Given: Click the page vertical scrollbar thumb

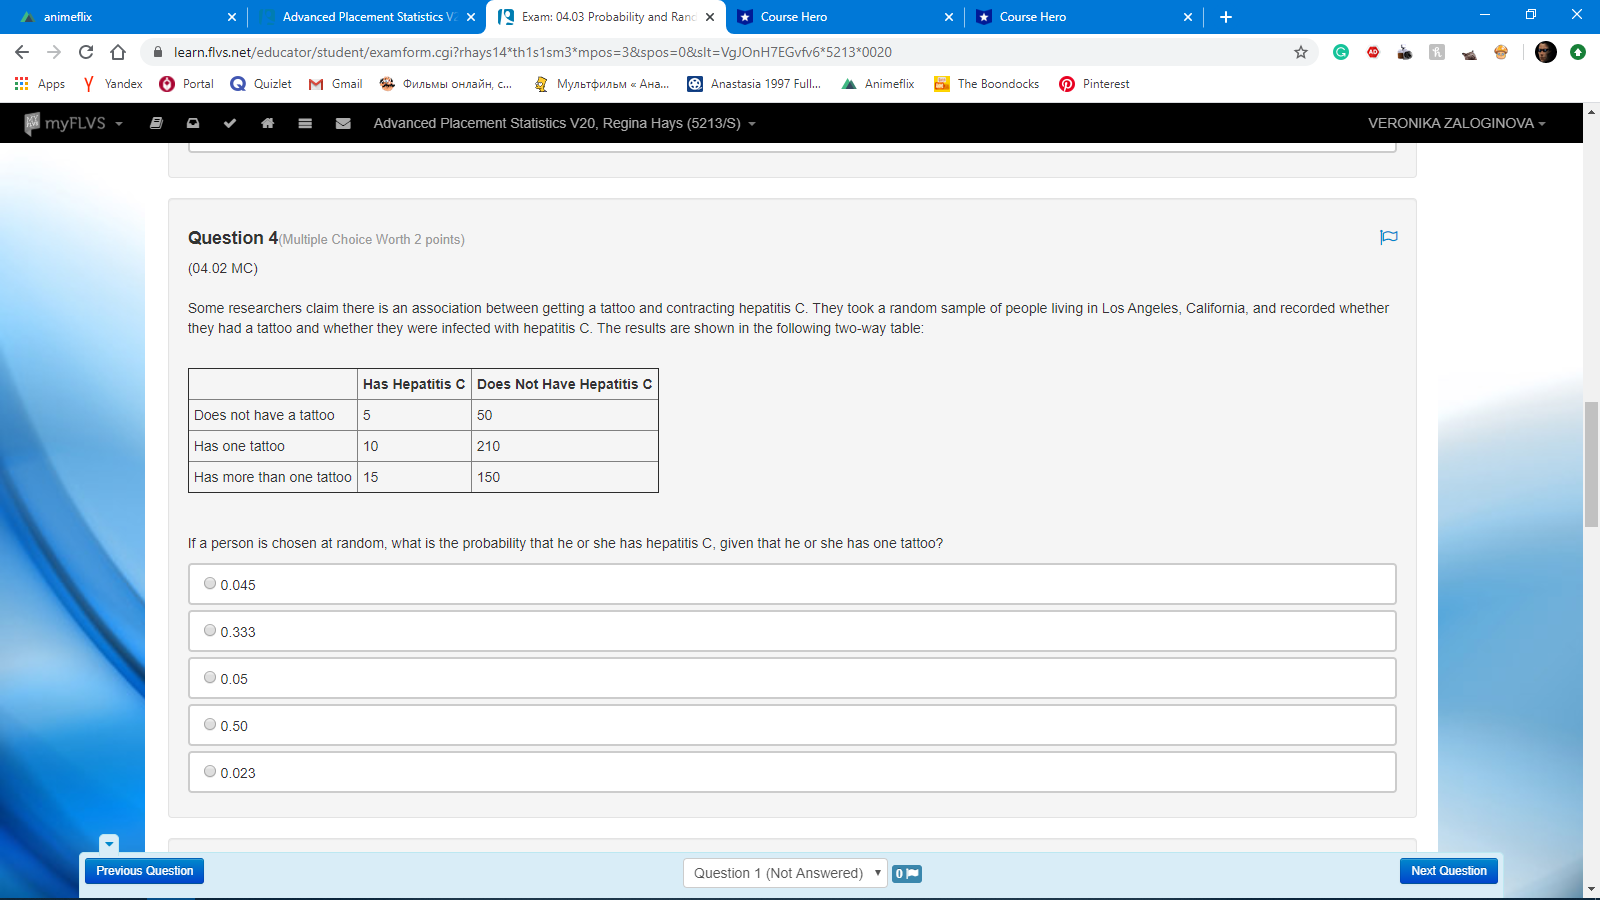Looking at the screenshot, I should coord(1591,464).
